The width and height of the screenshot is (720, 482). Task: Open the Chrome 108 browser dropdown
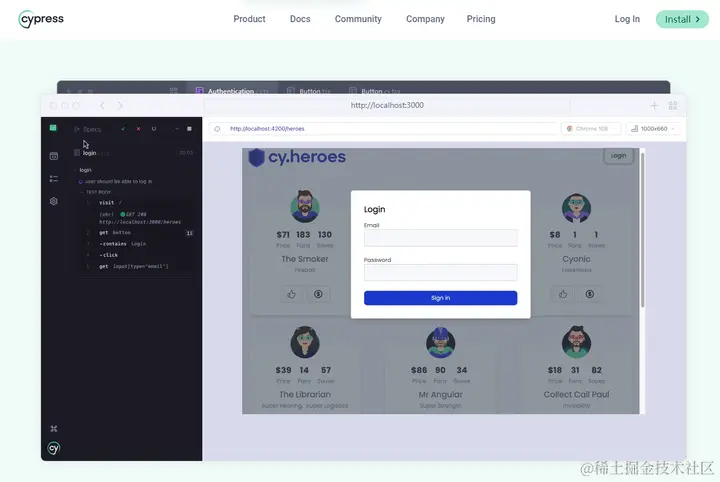pos(591,129)
